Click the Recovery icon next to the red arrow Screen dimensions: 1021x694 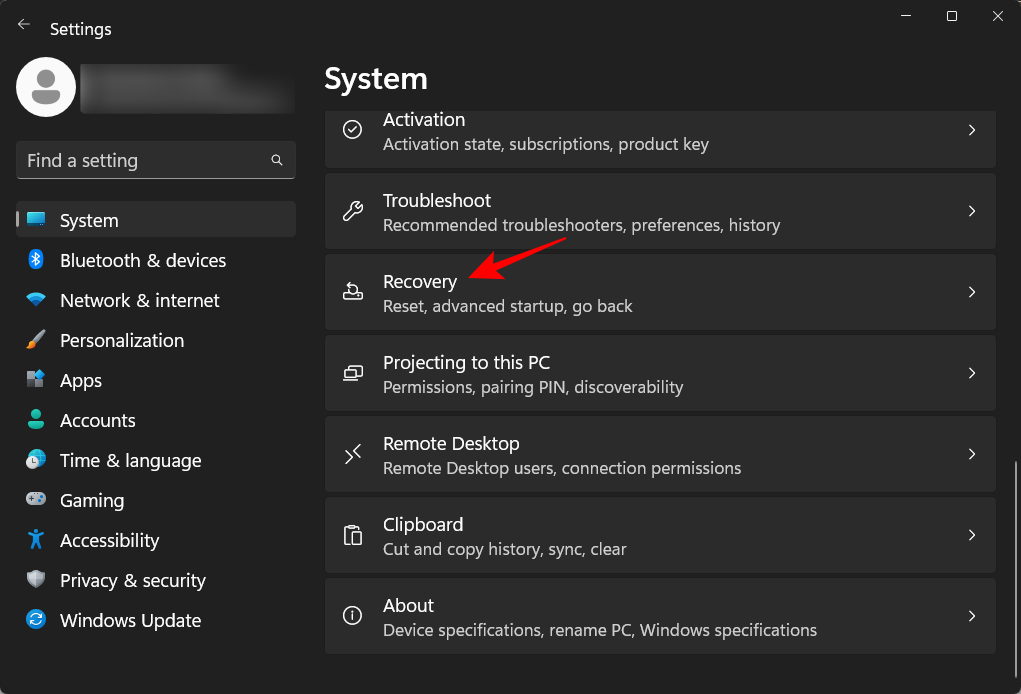(352, 292)
